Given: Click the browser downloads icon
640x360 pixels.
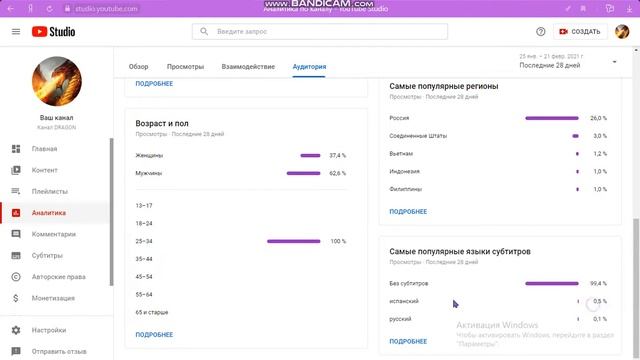Looking at the screenshot, I should [x=629, y=9].
